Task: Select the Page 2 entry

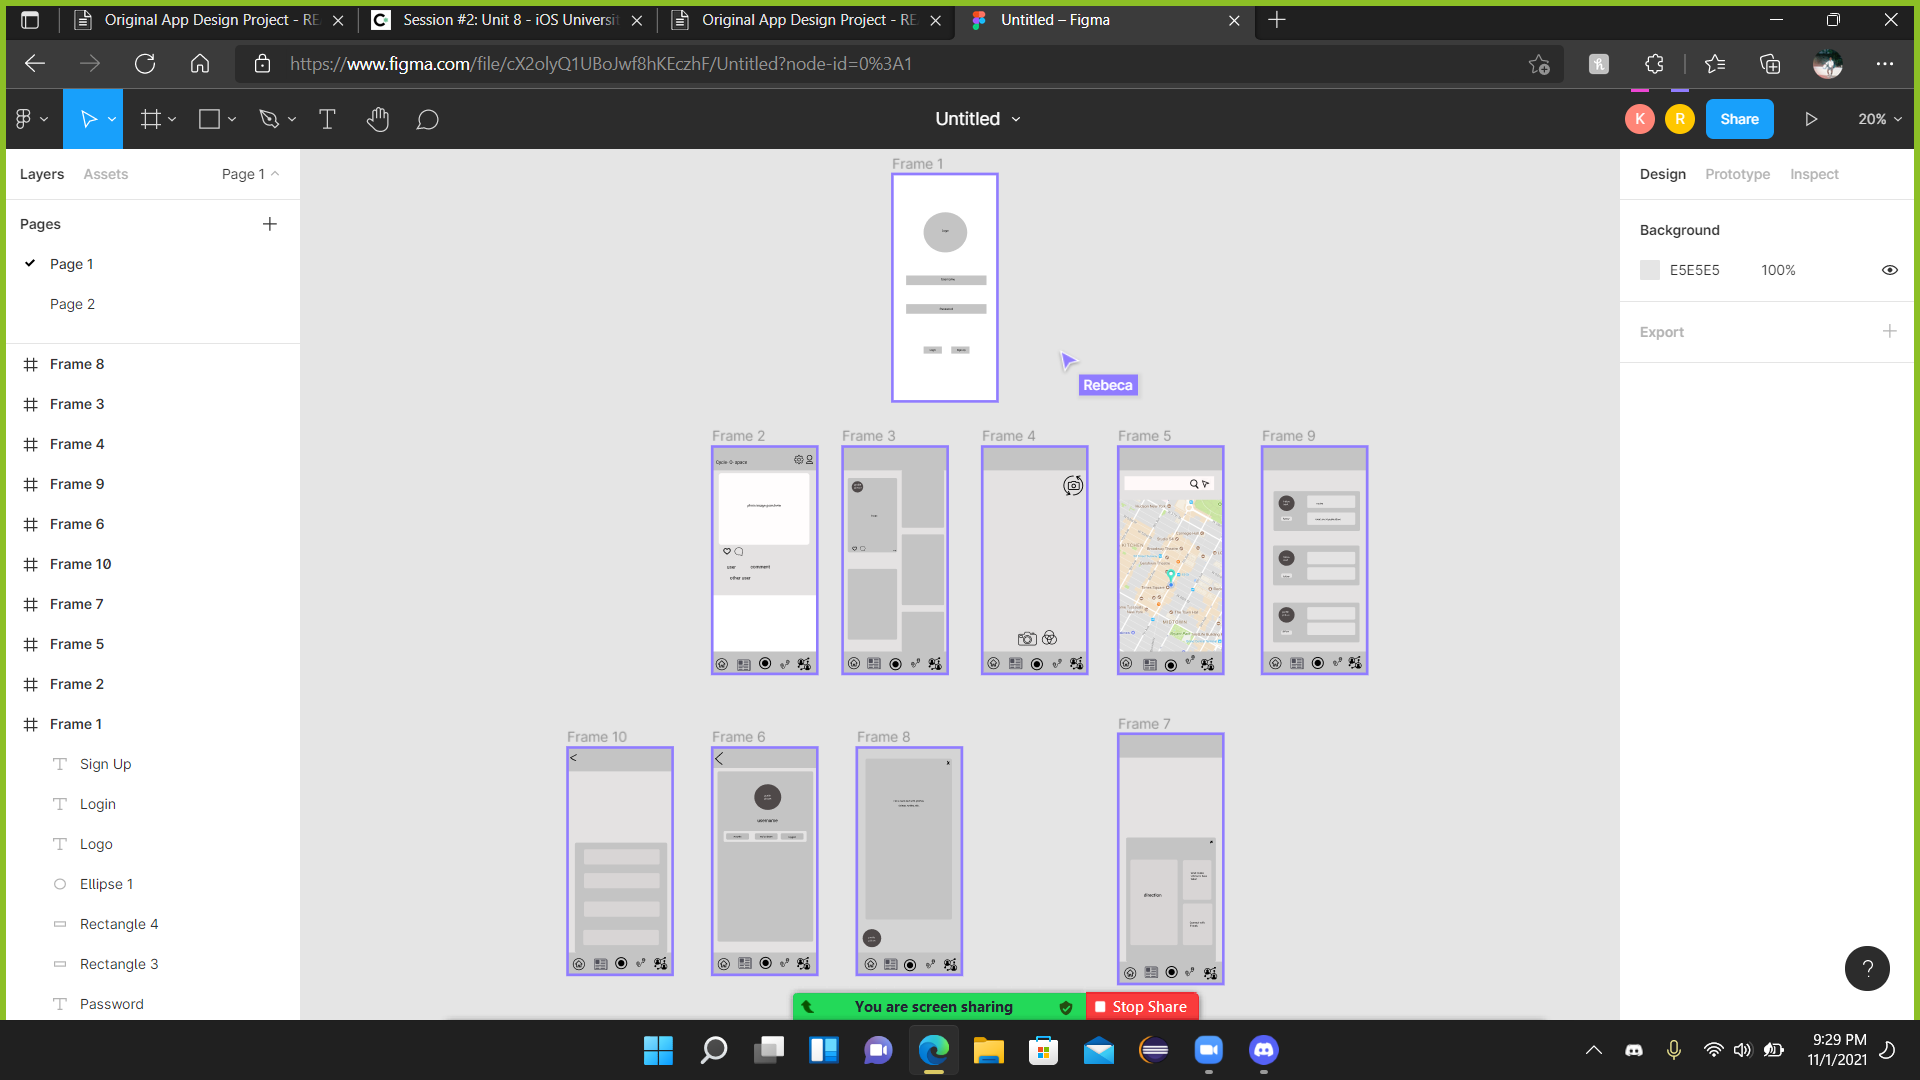Action: click(x=72, y=304)
